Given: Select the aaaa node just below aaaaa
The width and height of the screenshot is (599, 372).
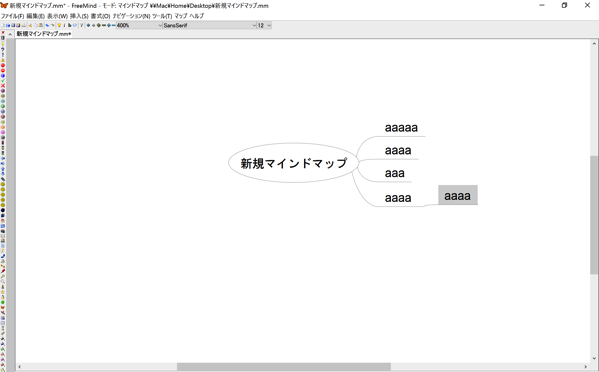Looking at the screenshot, I should [398, 150].
